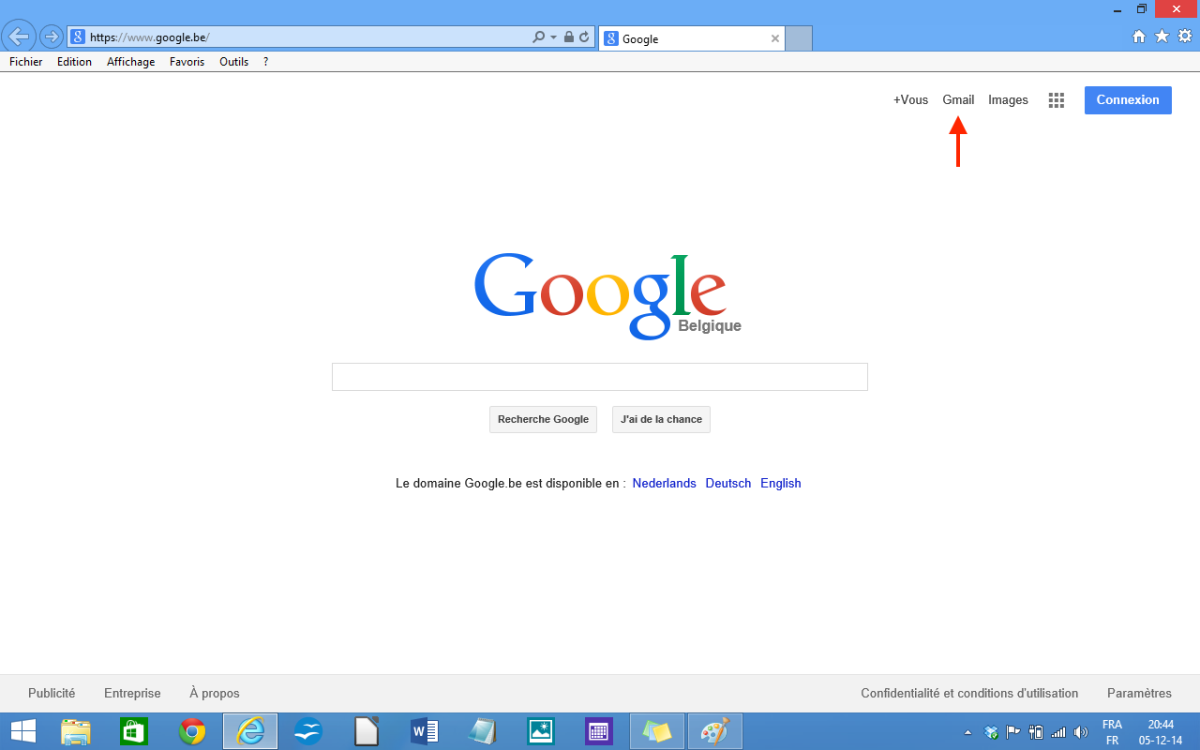Click the Google Belgique logo
Viewport: 1200px width, 750px height.
607,295
